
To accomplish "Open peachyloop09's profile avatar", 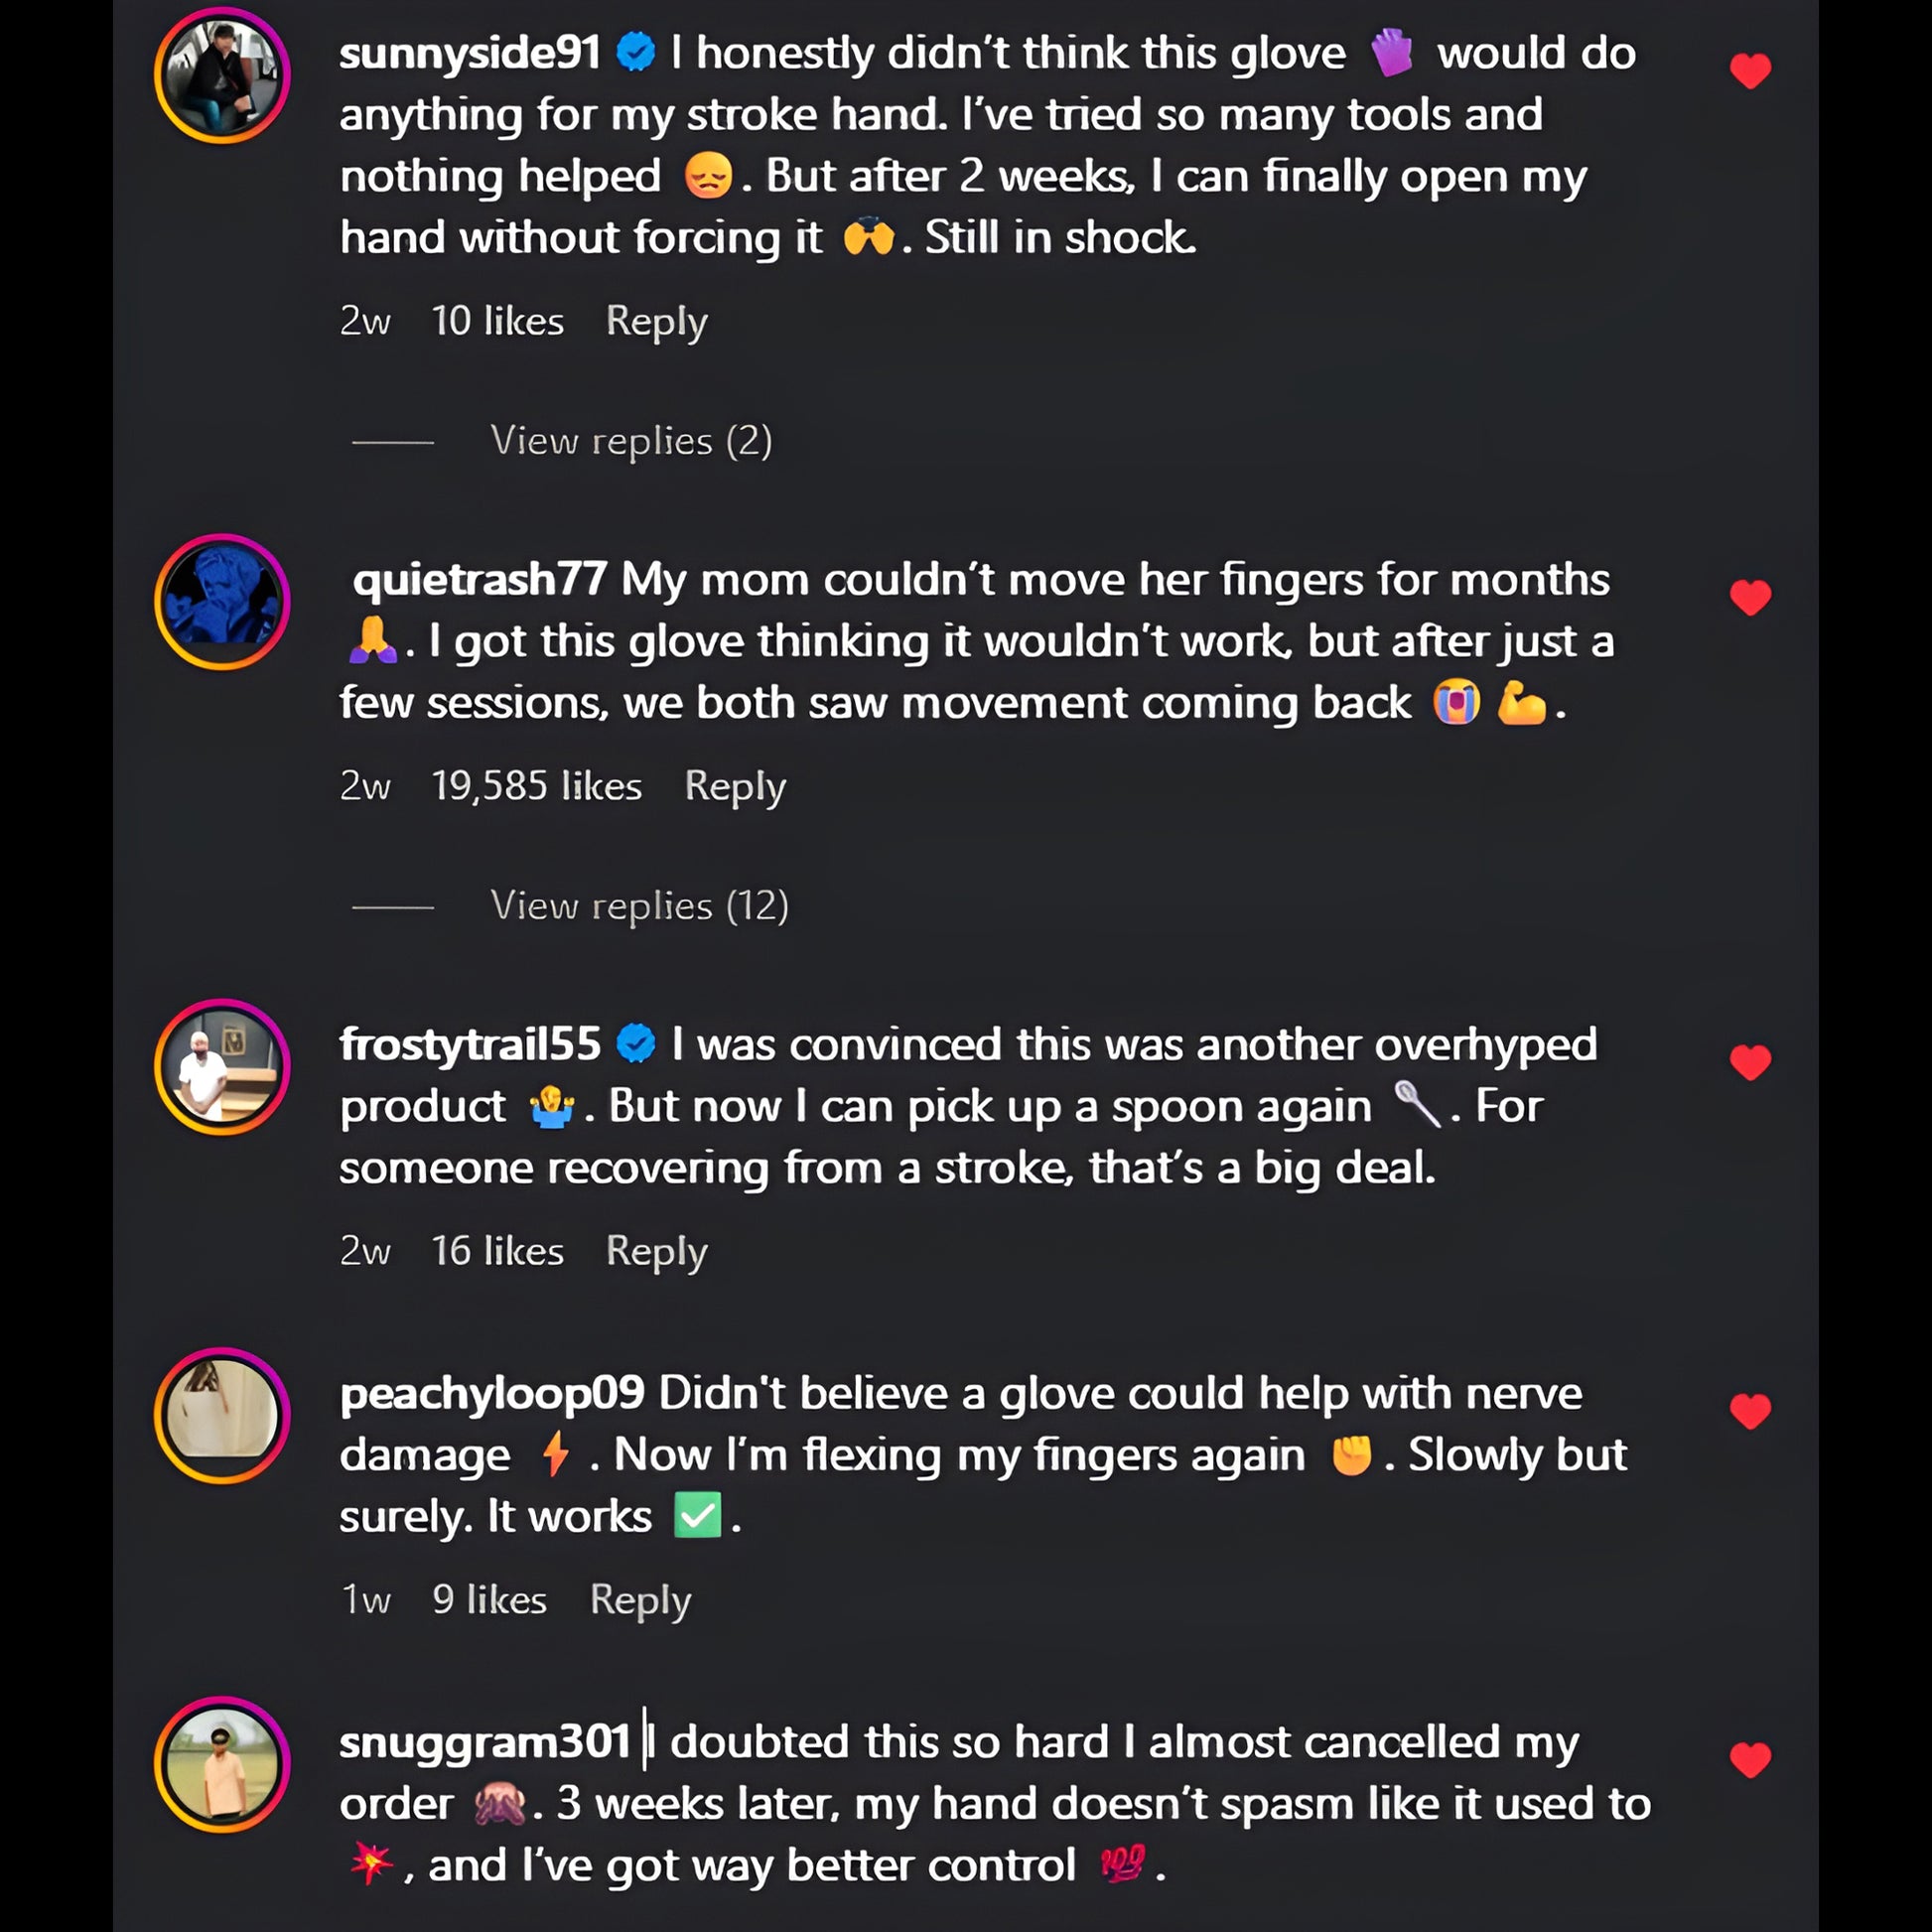I will point(222,1416).
